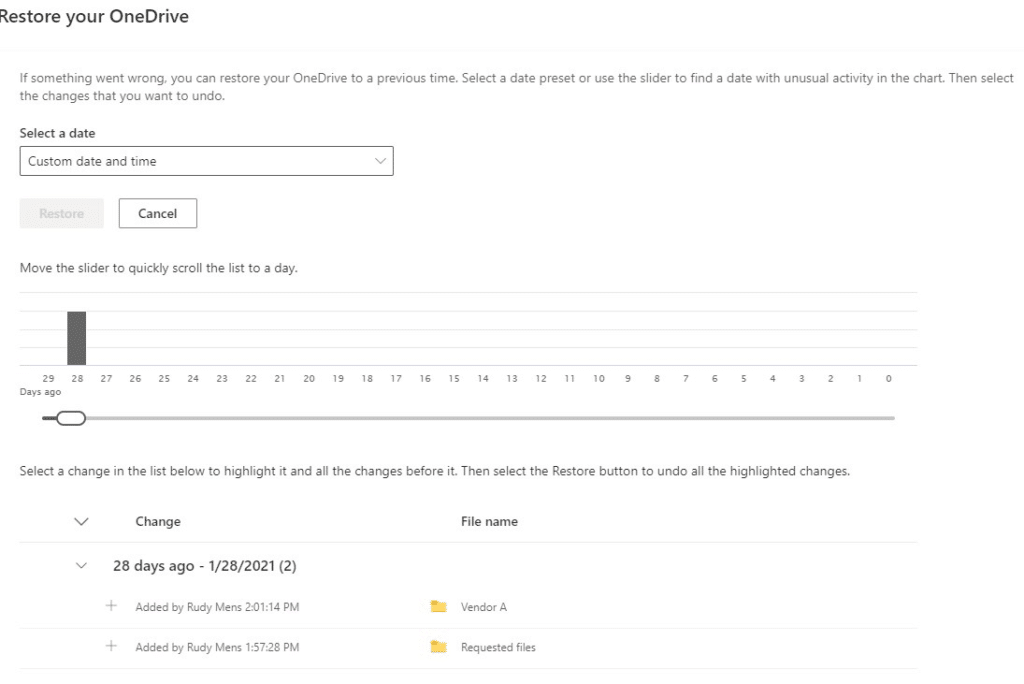
Task: Select the Vendor A file name
Action: click(484, 607)
